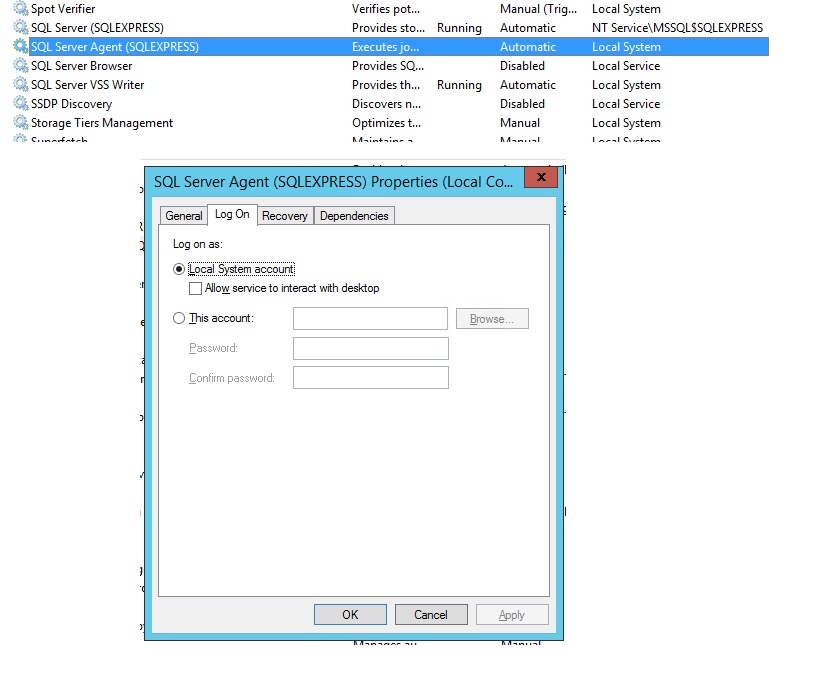The height and width of the screenshot is (680, 828).
Task: Click the SQL Server Browser service icon
Action: click(21, 66)
